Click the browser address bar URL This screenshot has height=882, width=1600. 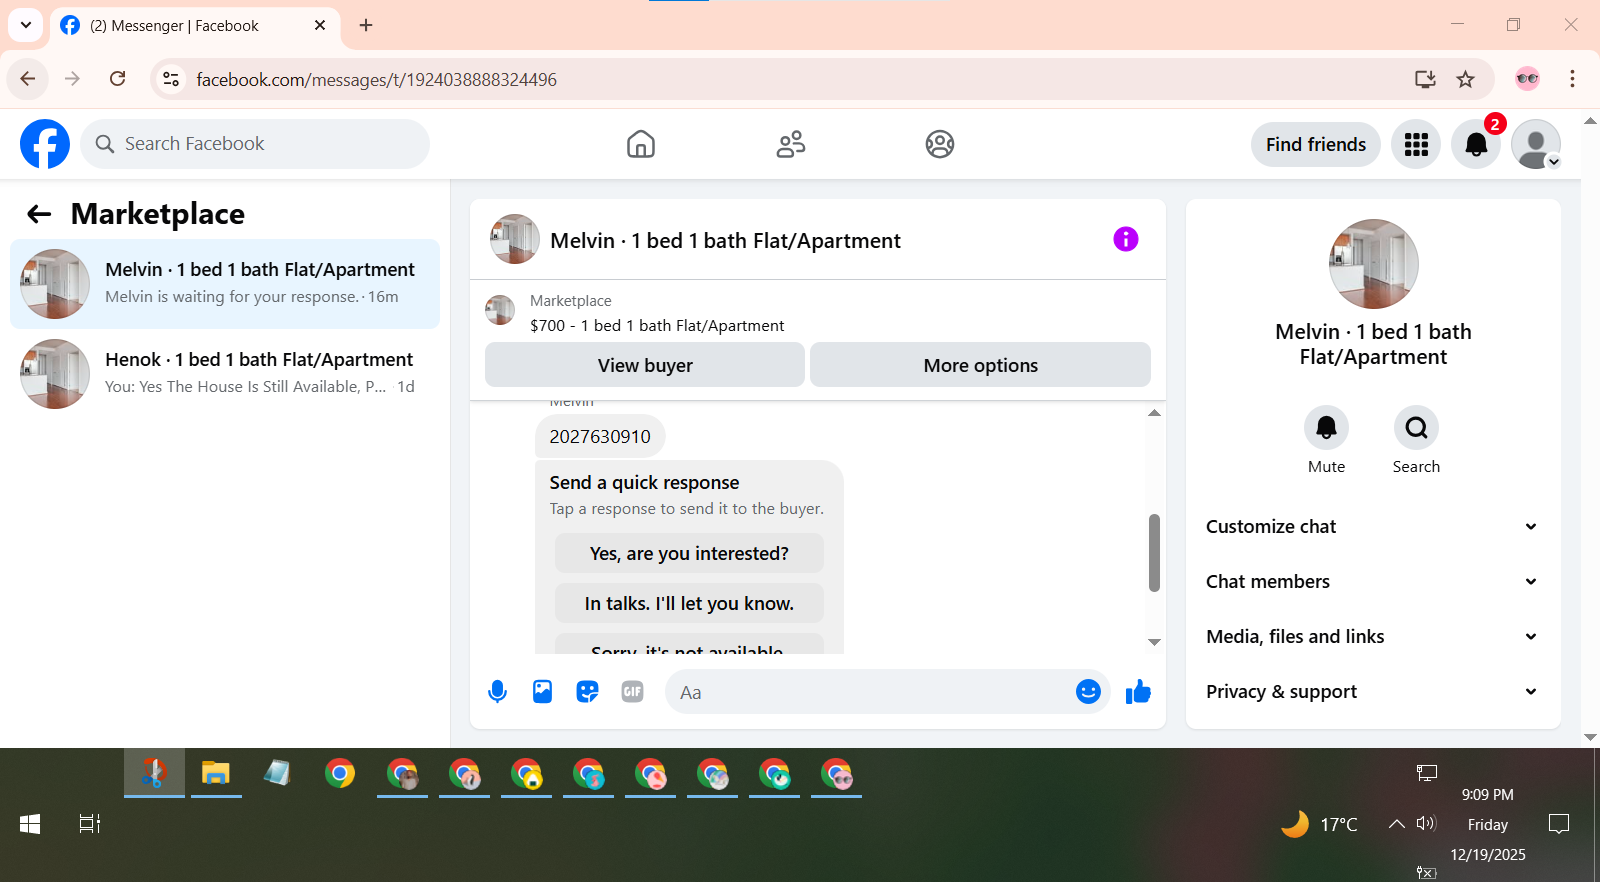click(x=376, y=79)
